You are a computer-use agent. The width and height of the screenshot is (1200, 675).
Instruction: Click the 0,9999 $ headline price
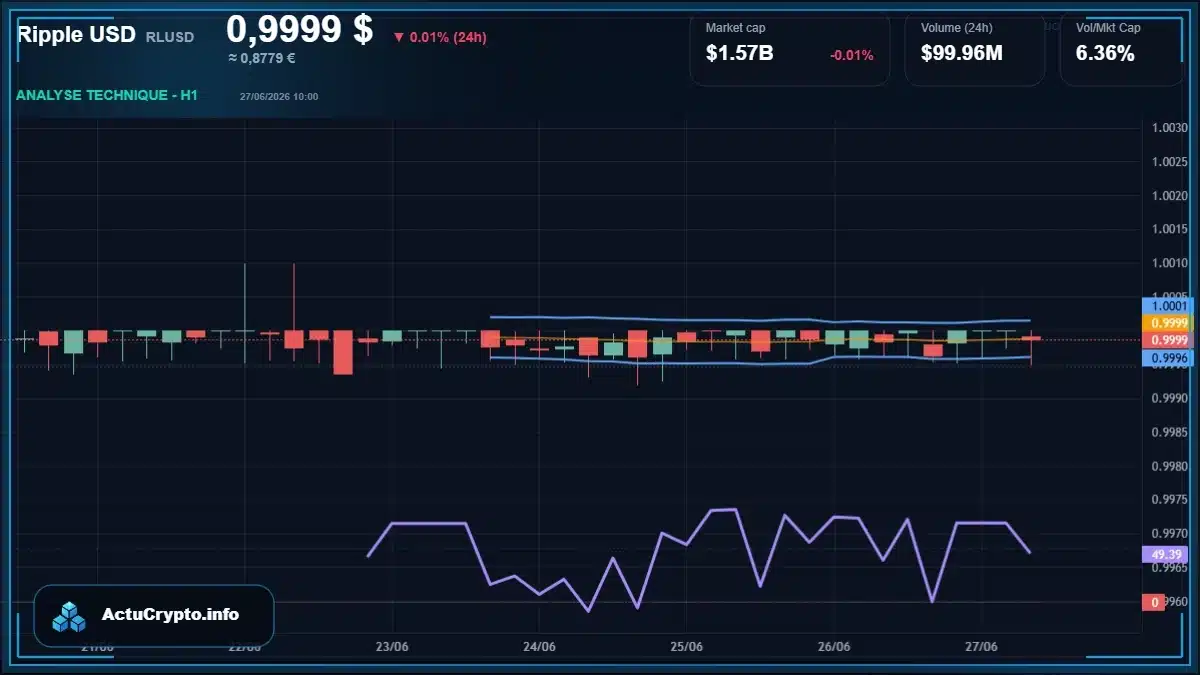[x=299, y=29]
